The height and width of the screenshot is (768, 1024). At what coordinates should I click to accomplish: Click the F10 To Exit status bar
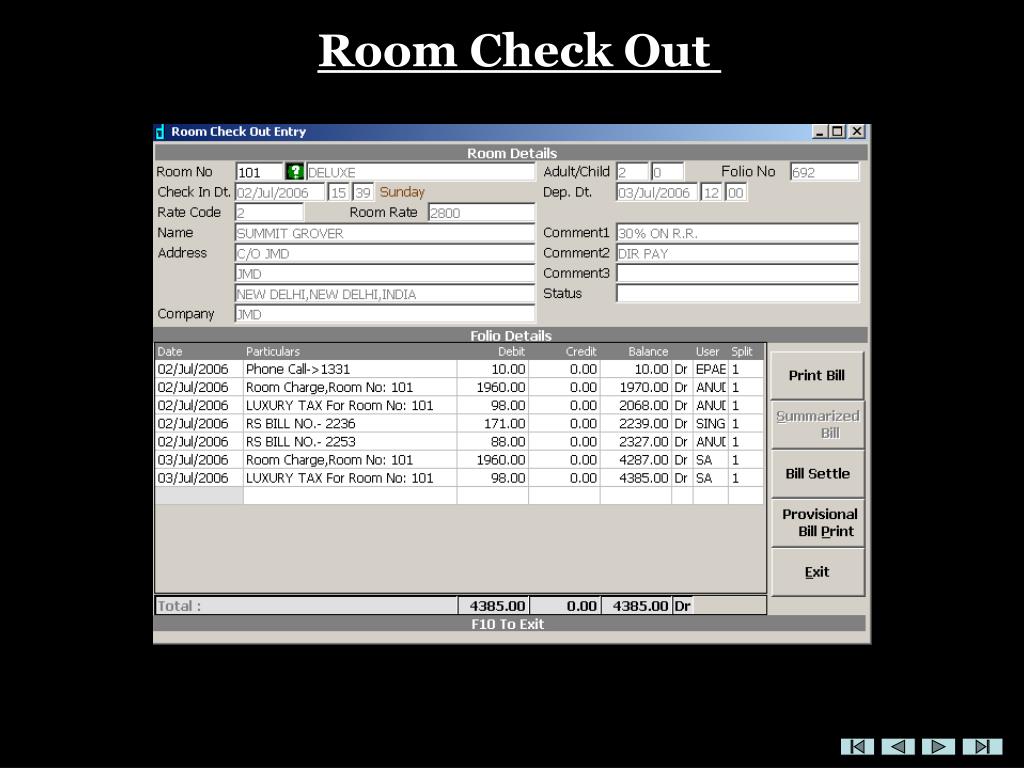click(509, 624)
